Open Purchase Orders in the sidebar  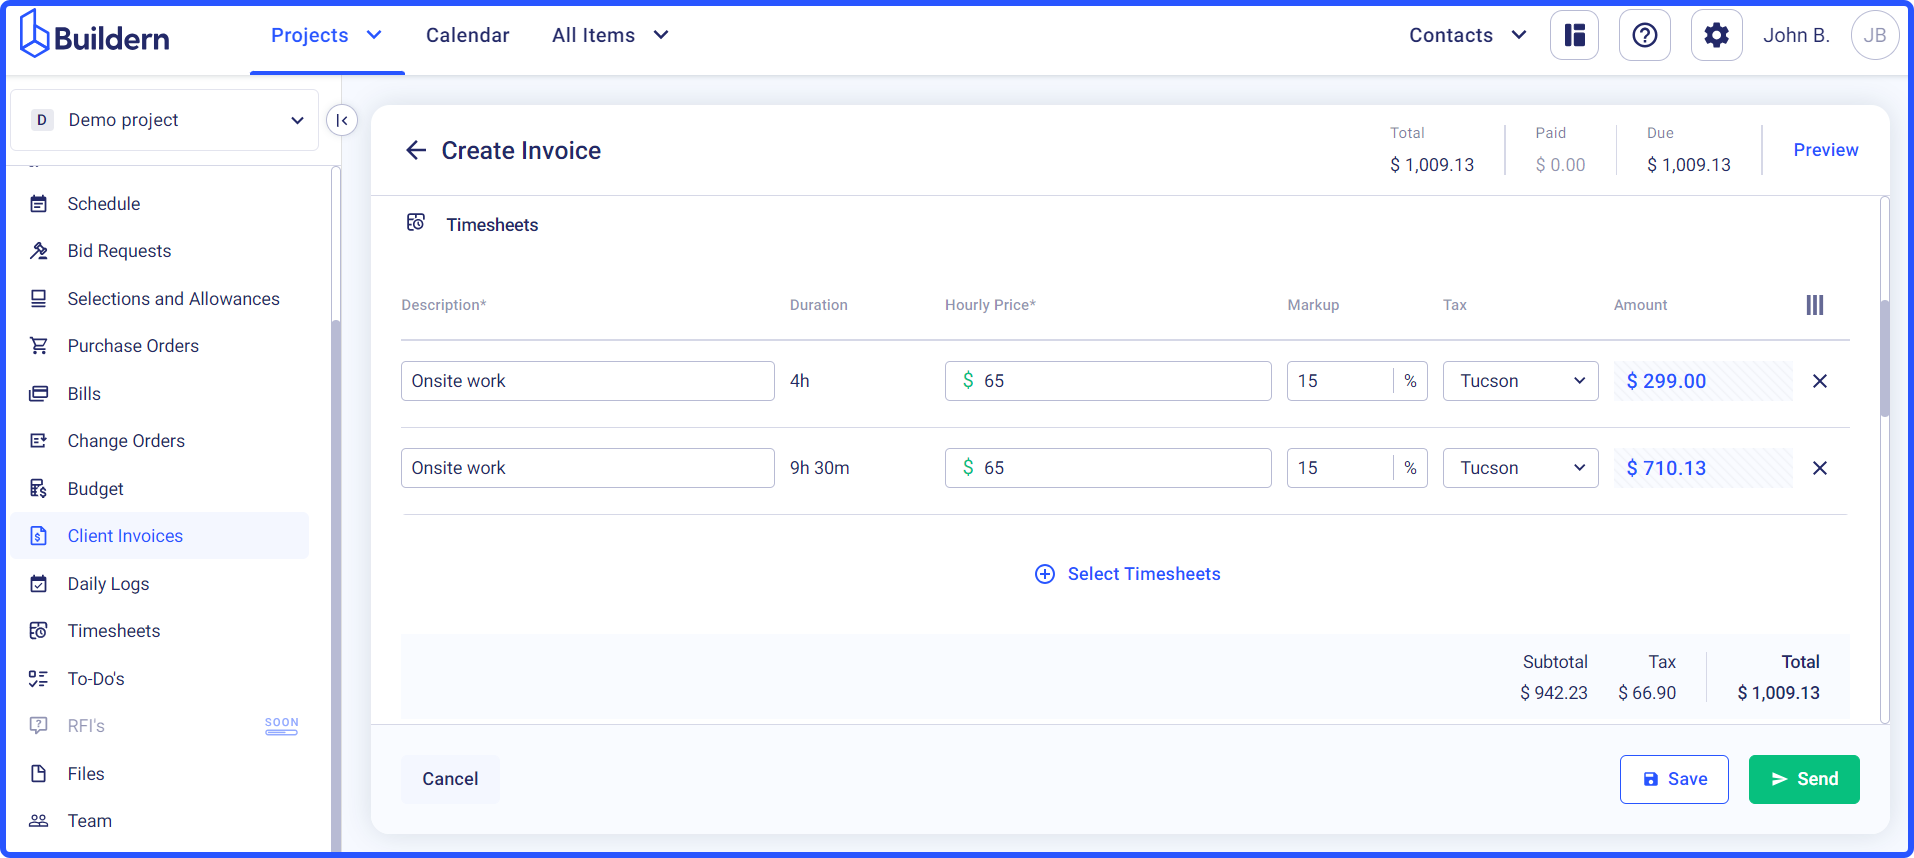pyautogui.click(x=133, y=346)
